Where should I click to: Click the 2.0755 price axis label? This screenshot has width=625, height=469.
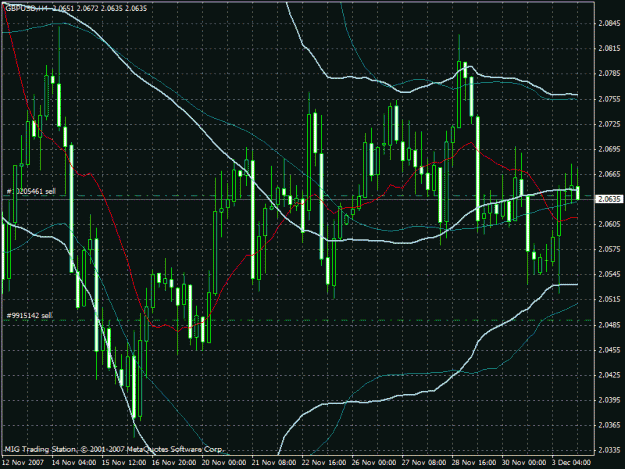609,99
